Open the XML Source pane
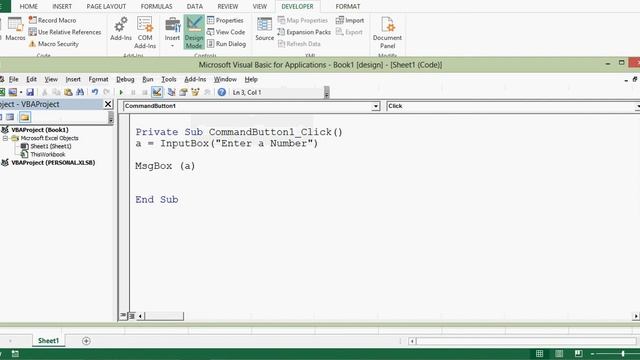The height and width of the screenshot is (360, 640). [264, 29]
